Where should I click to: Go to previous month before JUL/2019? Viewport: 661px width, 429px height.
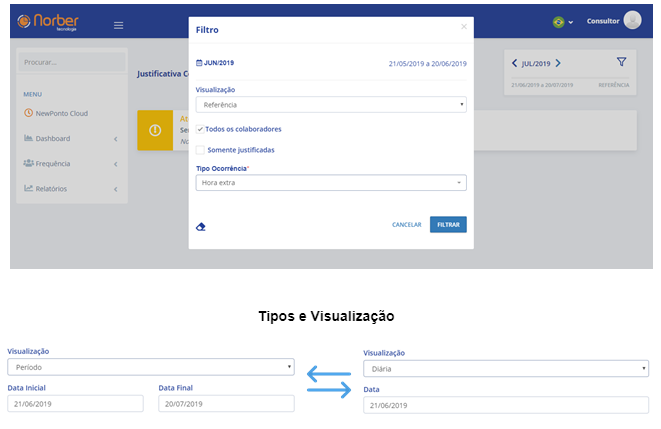(515, 64)
